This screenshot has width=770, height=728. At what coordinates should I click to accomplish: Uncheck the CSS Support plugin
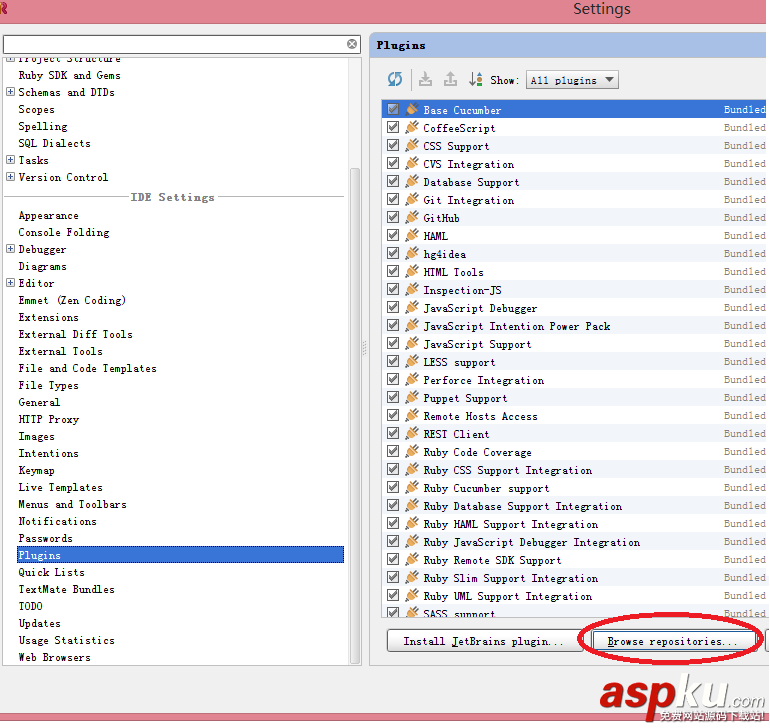point(393,145)
